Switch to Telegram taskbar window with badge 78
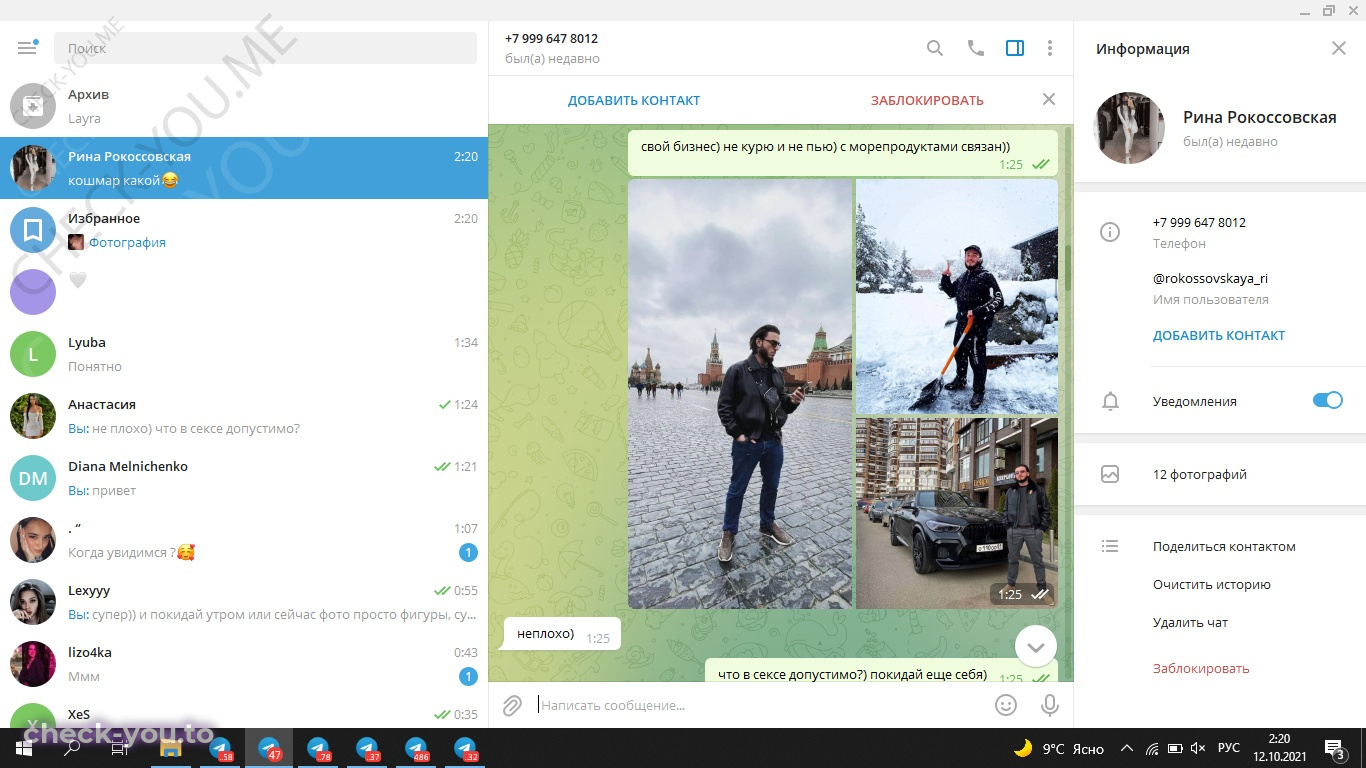This screenshot has width=1366, height=768. click(318, 748)
